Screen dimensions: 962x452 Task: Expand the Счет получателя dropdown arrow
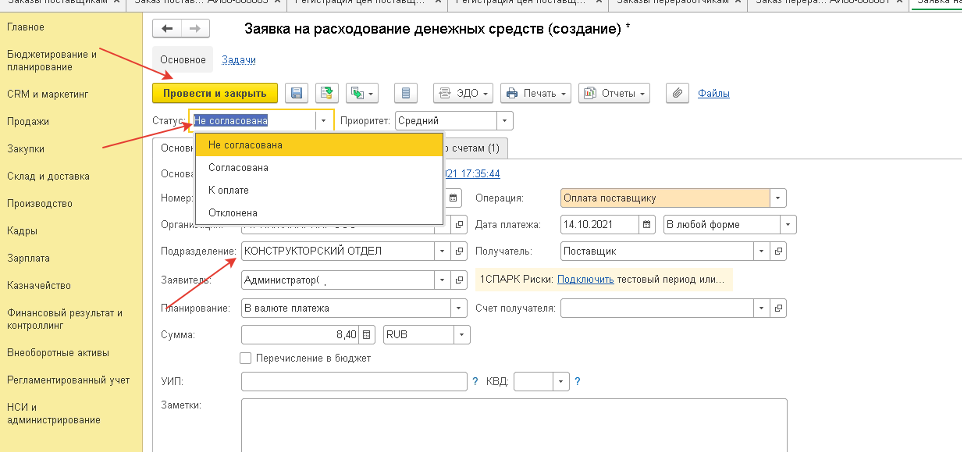[762, 308]
